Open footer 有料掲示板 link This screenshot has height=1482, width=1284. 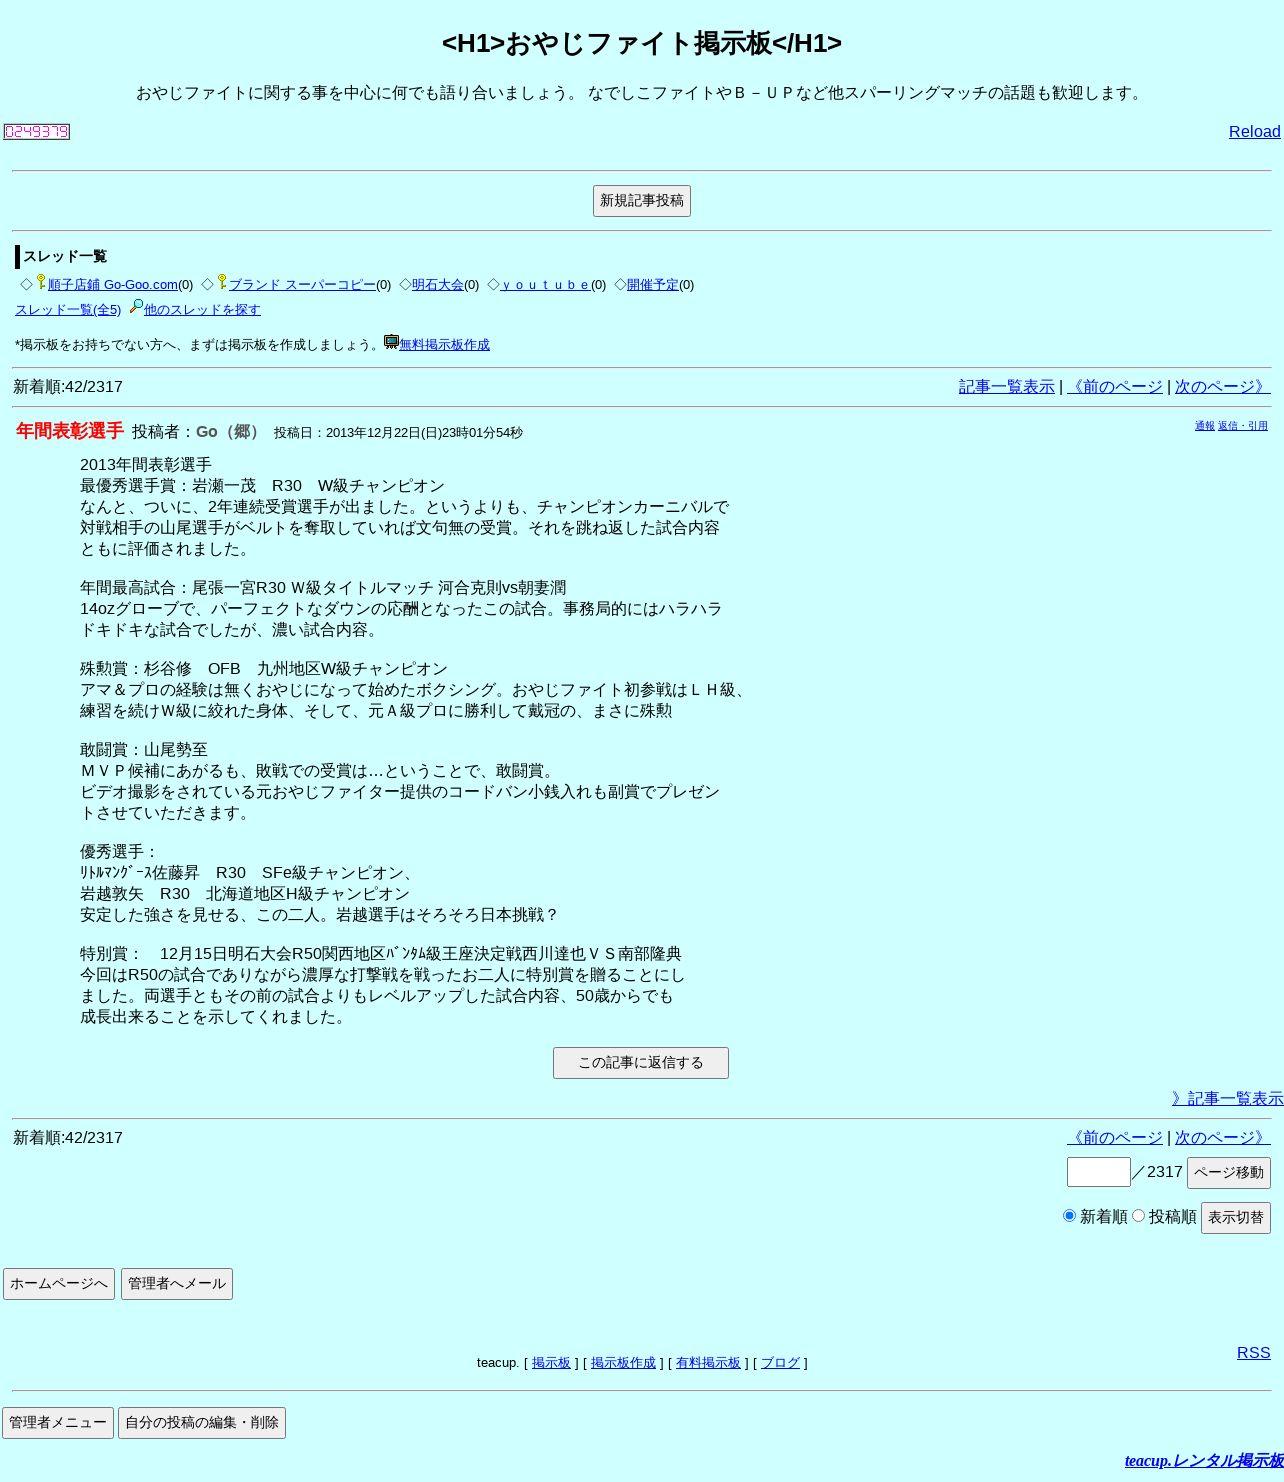708,1363
